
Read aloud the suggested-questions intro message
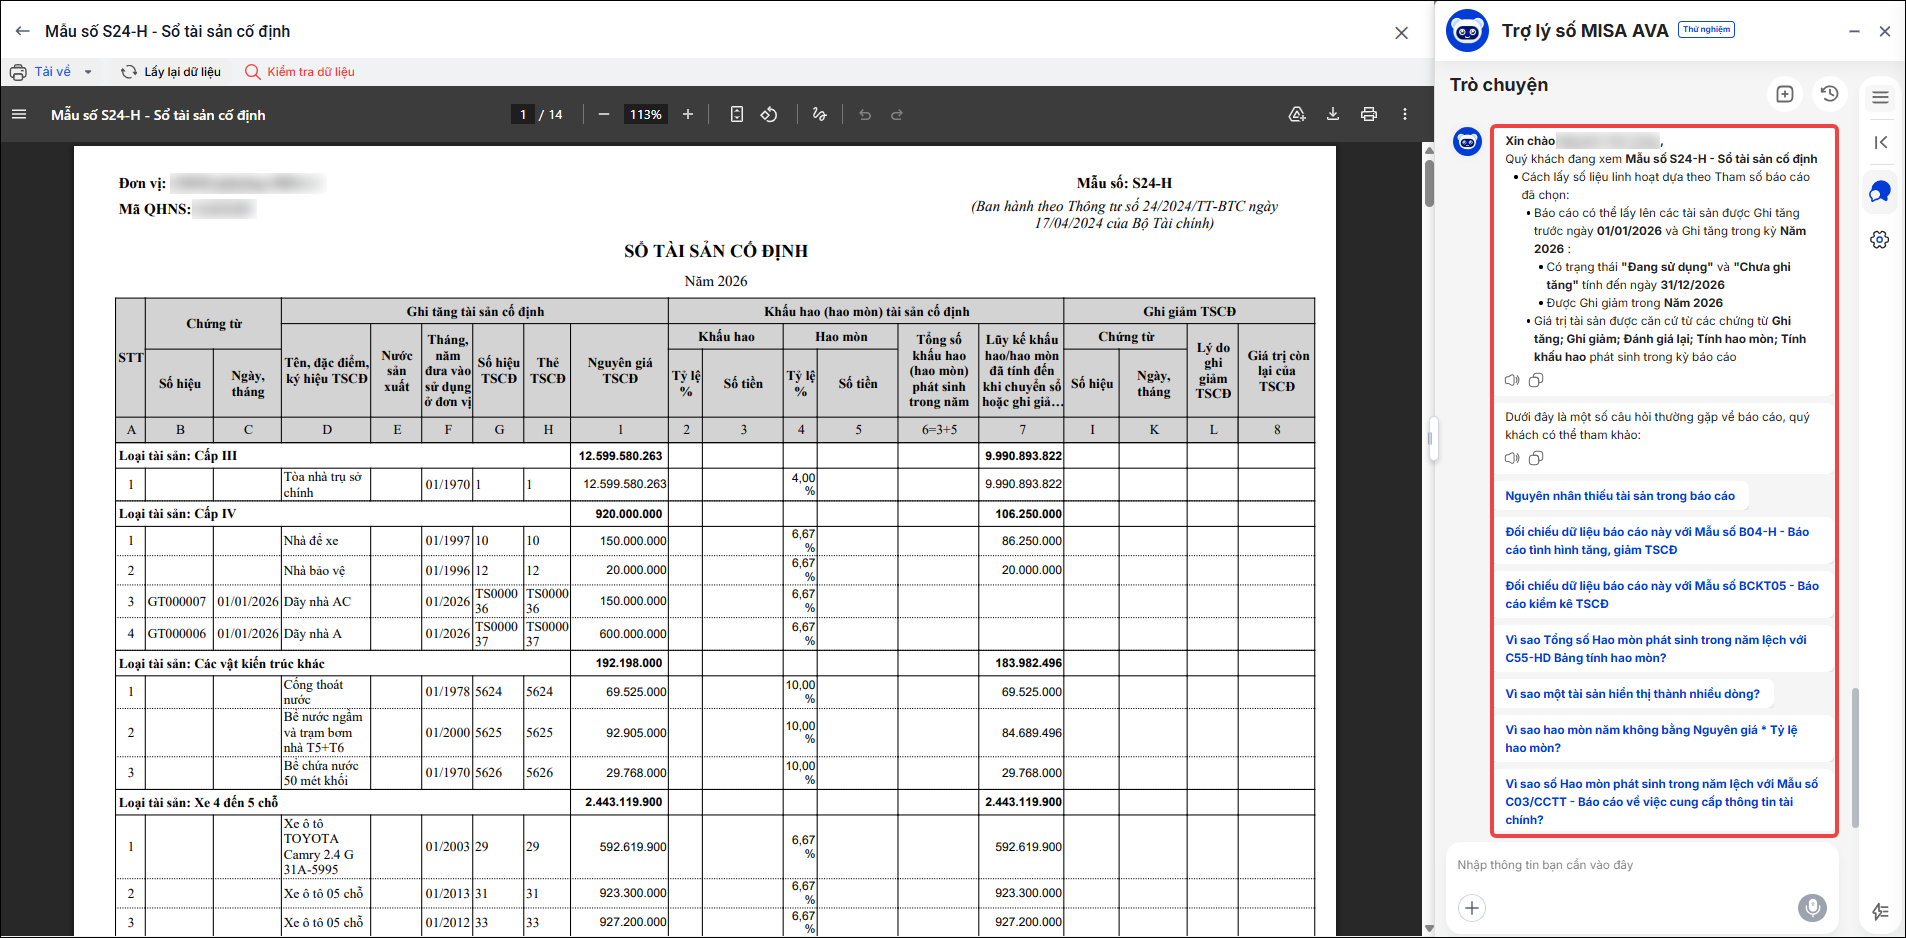point(1512,458)
